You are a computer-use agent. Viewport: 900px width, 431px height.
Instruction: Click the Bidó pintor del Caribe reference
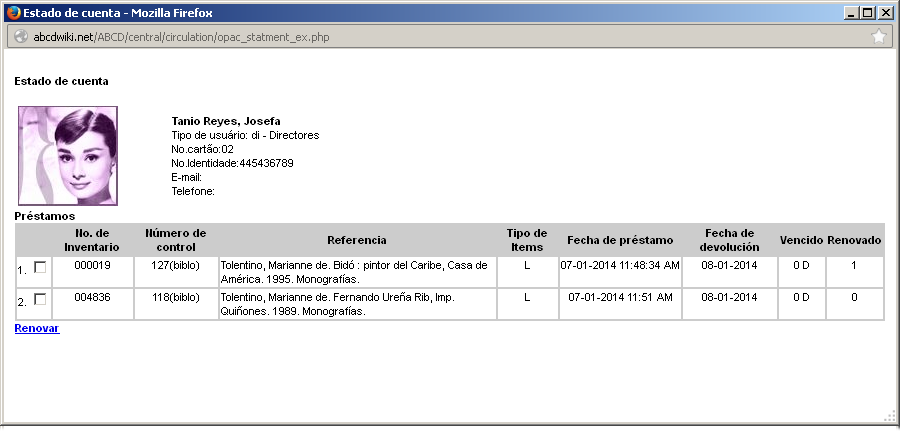point(353,272)
